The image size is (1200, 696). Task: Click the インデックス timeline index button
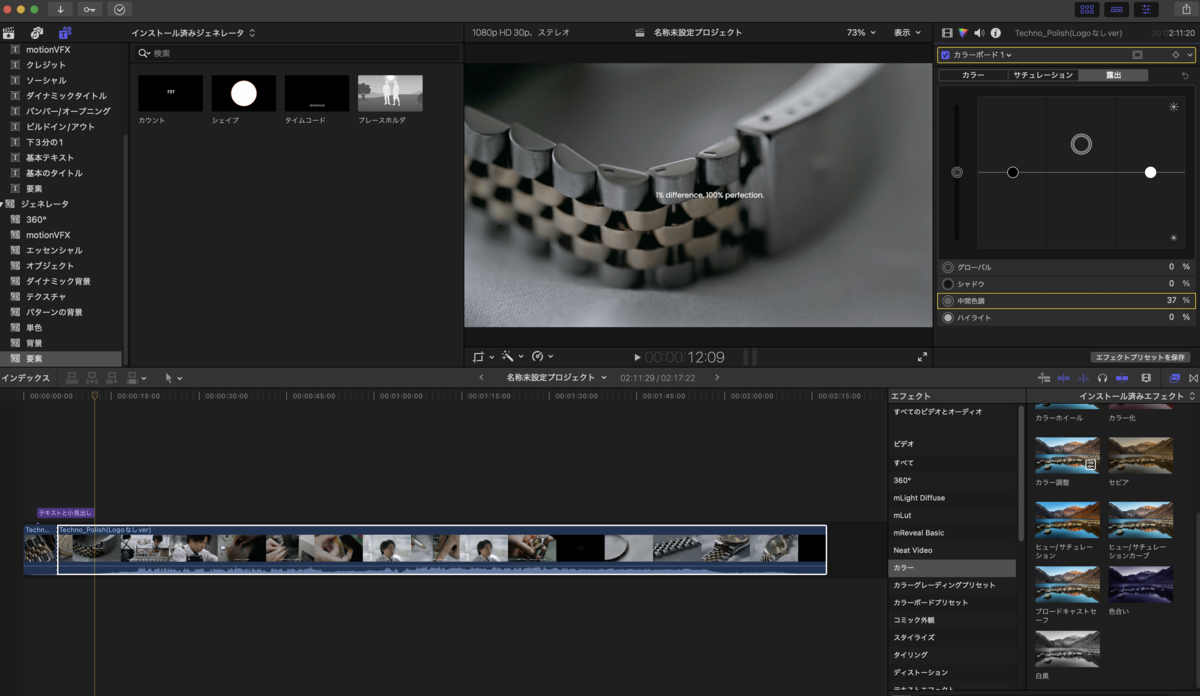(x=25, y=378)
